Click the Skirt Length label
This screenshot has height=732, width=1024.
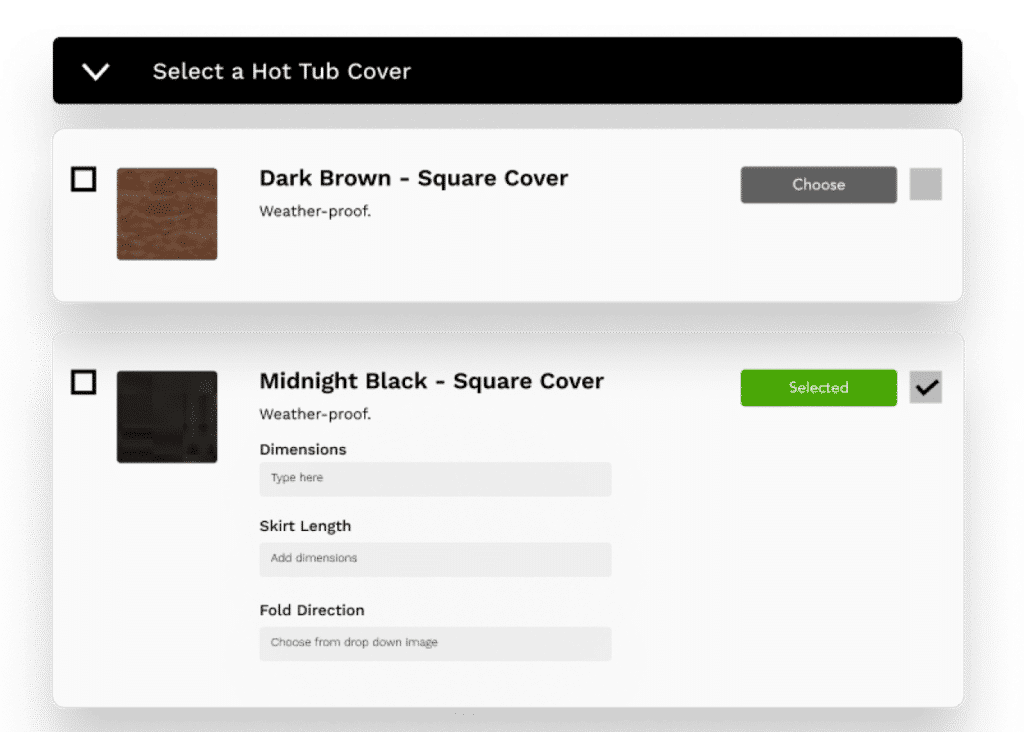click(305, 526)
